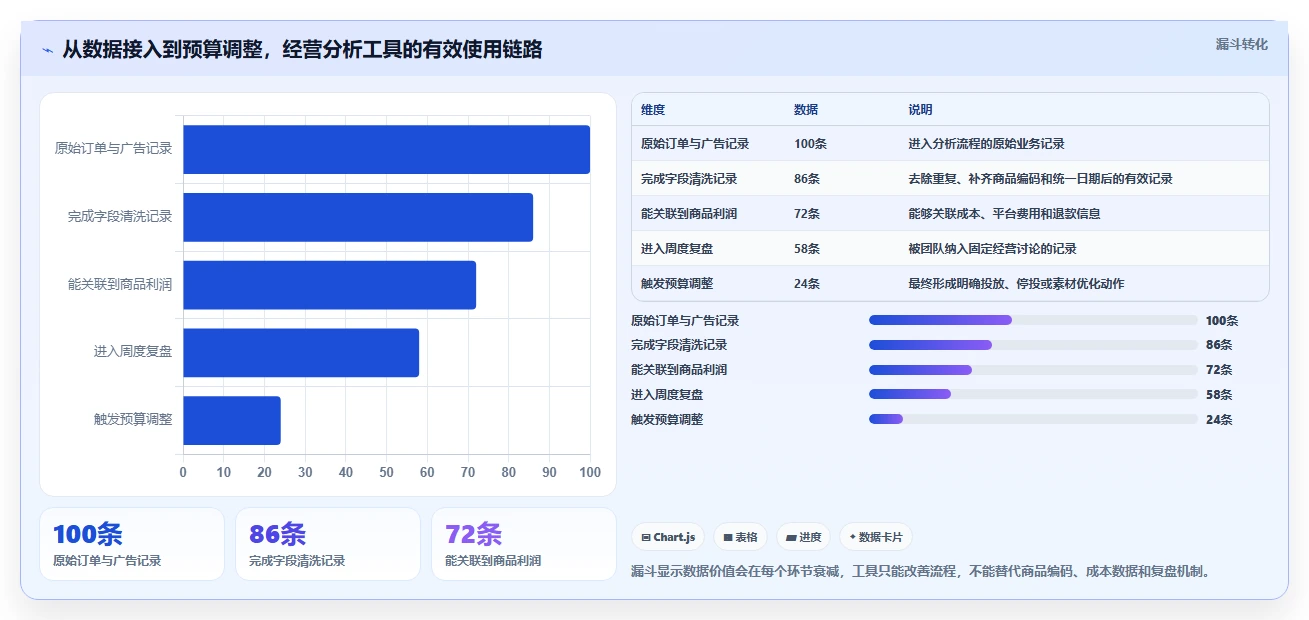Open the 100条 summary card
The image size is (1309, 620).
[x=132, y=544]
